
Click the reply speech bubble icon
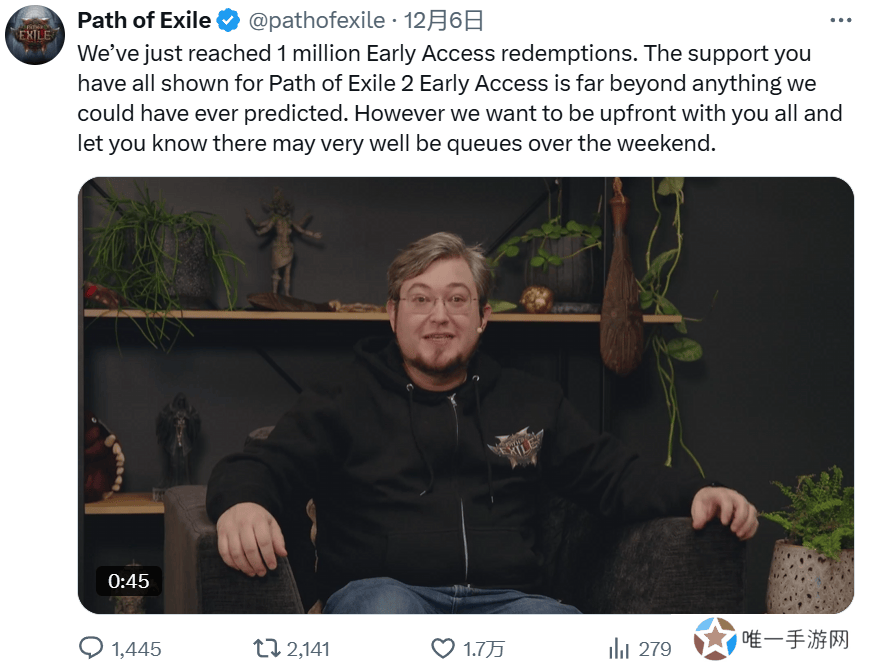tap(91, 648)
